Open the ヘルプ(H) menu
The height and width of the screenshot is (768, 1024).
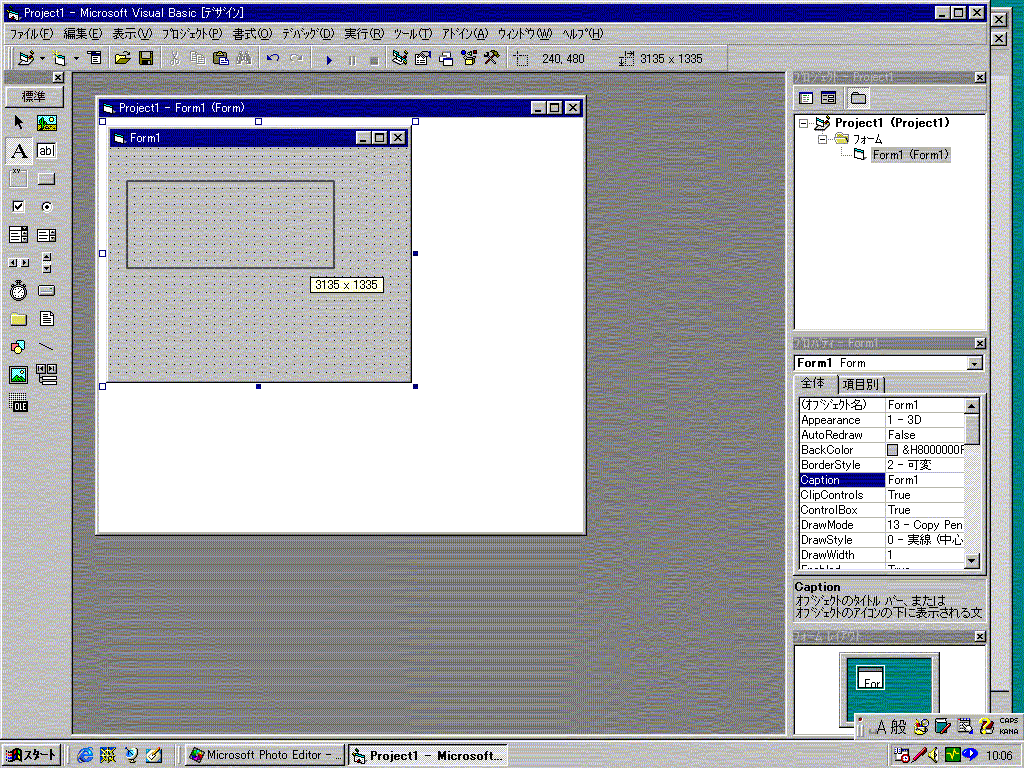(x=583, y=33)
